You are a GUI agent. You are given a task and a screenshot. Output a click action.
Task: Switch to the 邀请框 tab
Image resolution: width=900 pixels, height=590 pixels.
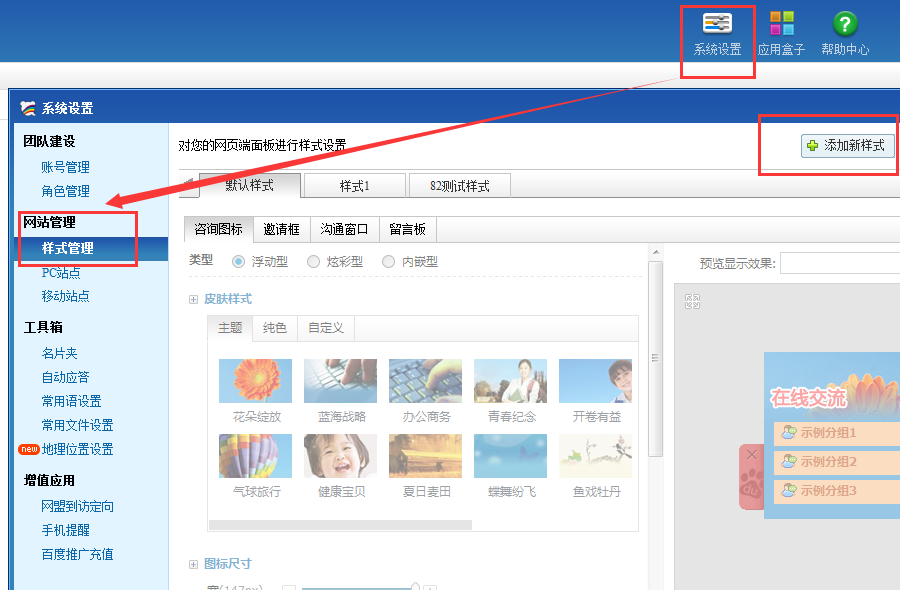coord(281,230)
